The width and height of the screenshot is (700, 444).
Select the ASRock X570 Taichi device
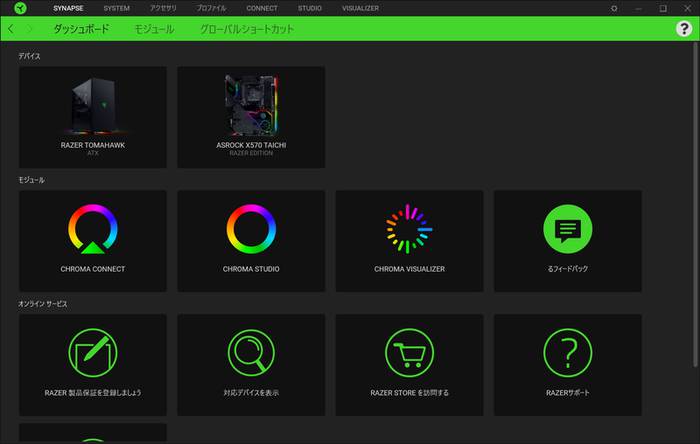tap(251, 117)
